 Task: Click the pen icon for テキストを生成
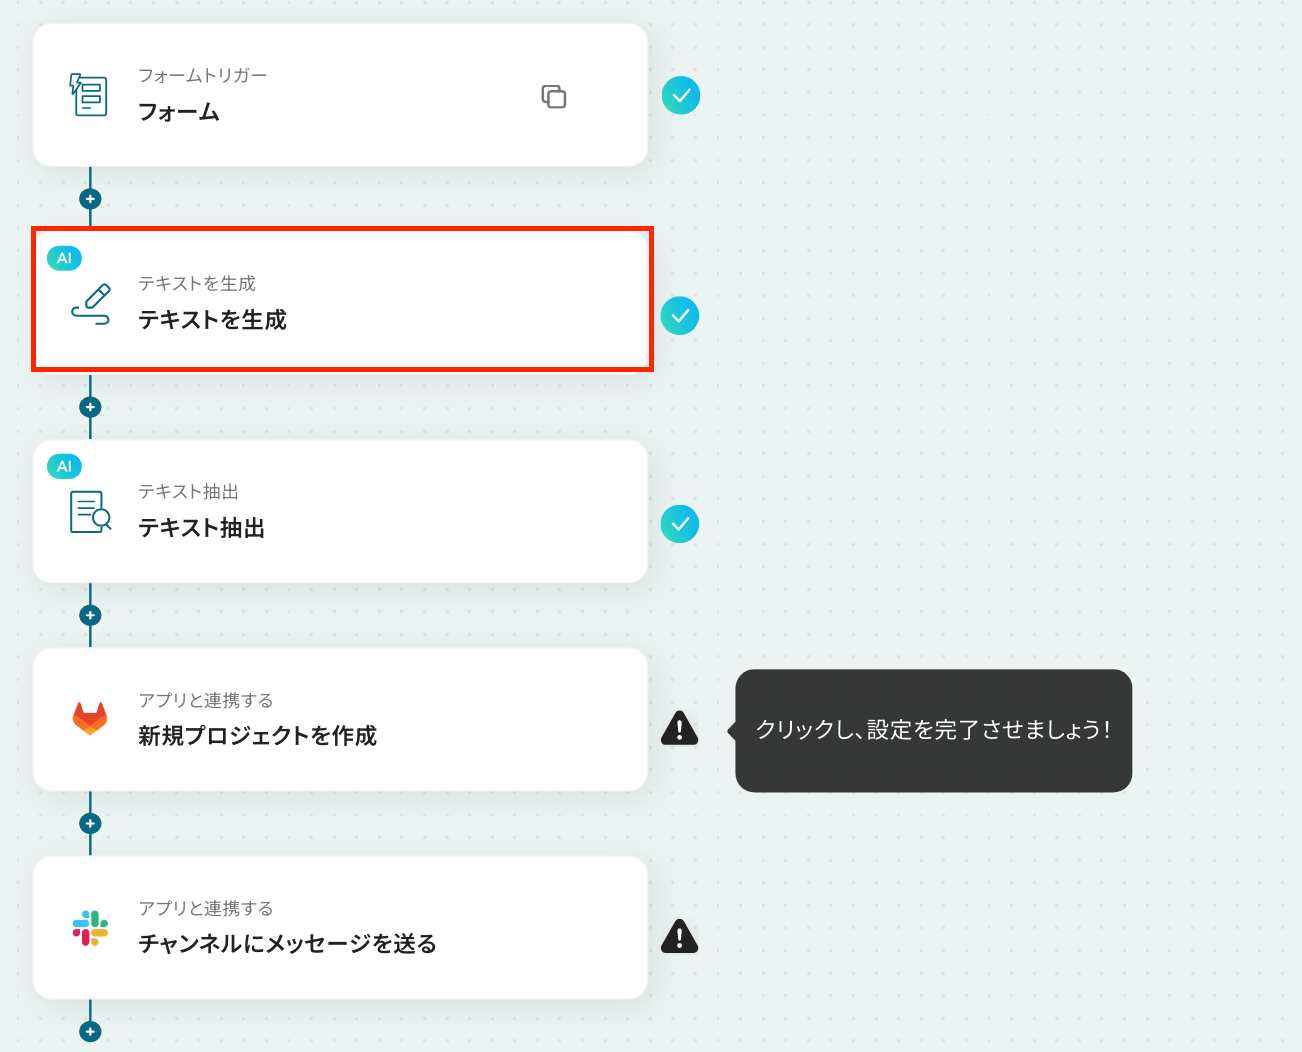click(91, 304)
